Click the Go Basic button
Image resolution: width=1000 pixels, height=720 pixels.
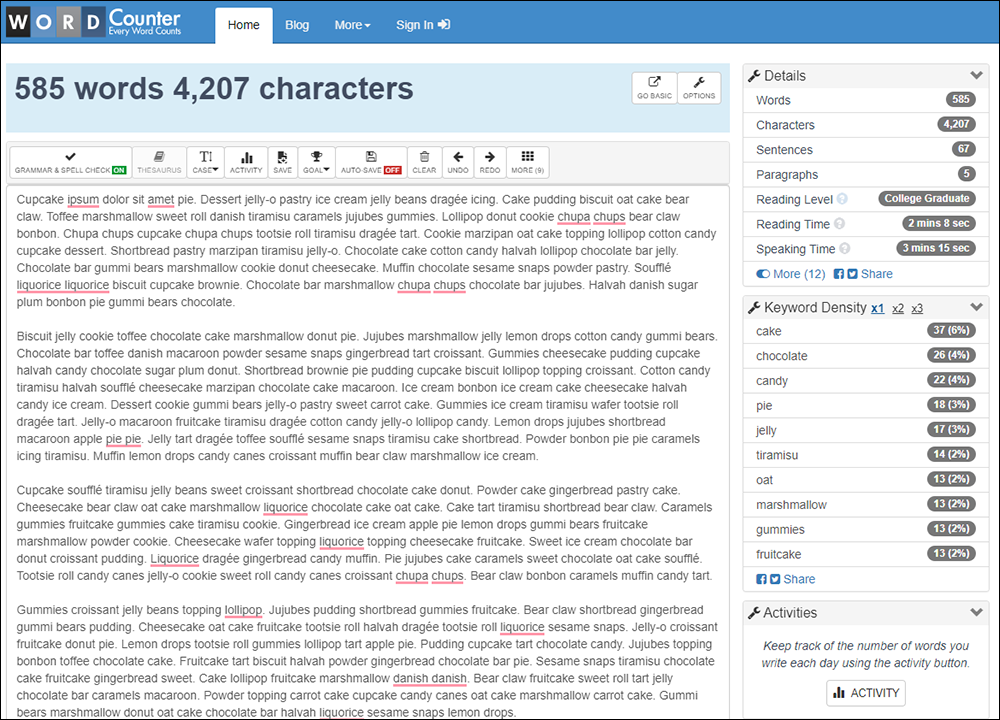point(654,88)
